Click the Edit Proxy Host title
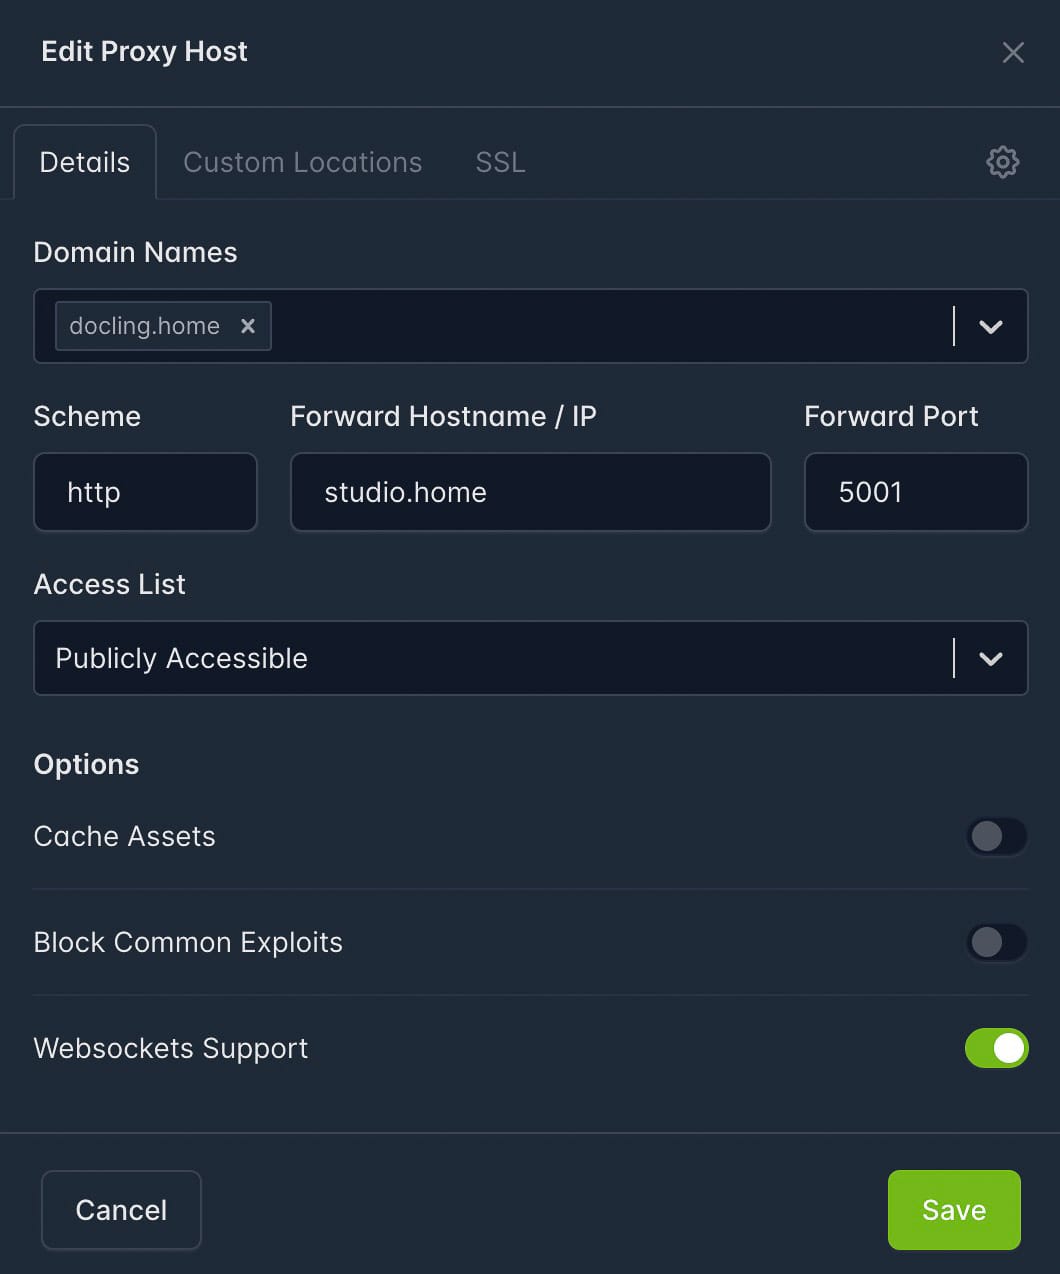Screen dimensions: 1060x1274 point(144,52)
